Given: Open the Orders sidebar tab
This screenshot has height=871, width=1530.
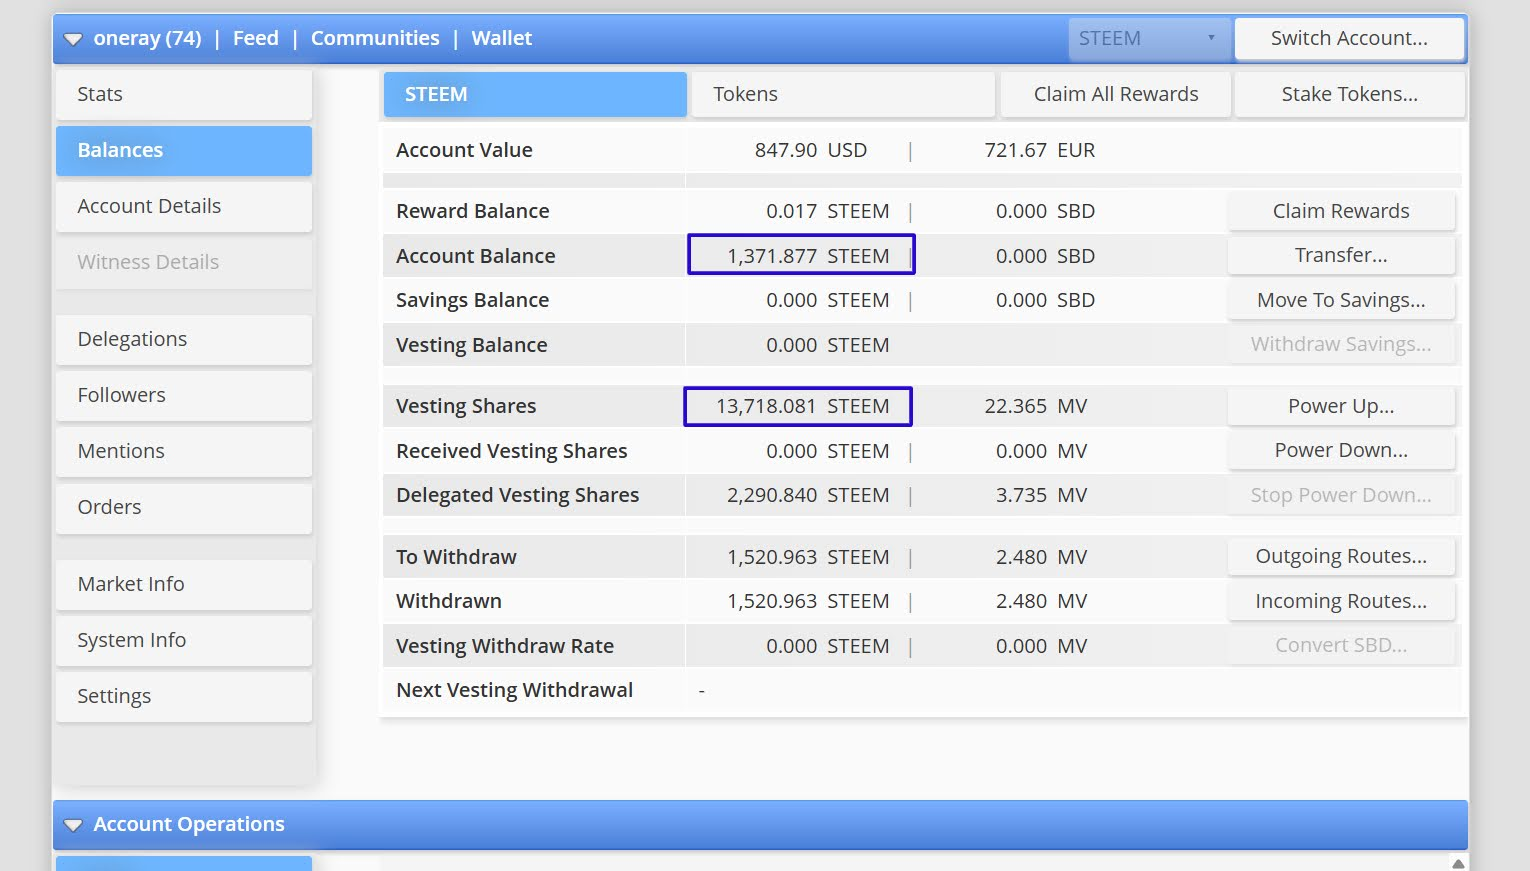Looking at the screenshot, I should 184,508.
